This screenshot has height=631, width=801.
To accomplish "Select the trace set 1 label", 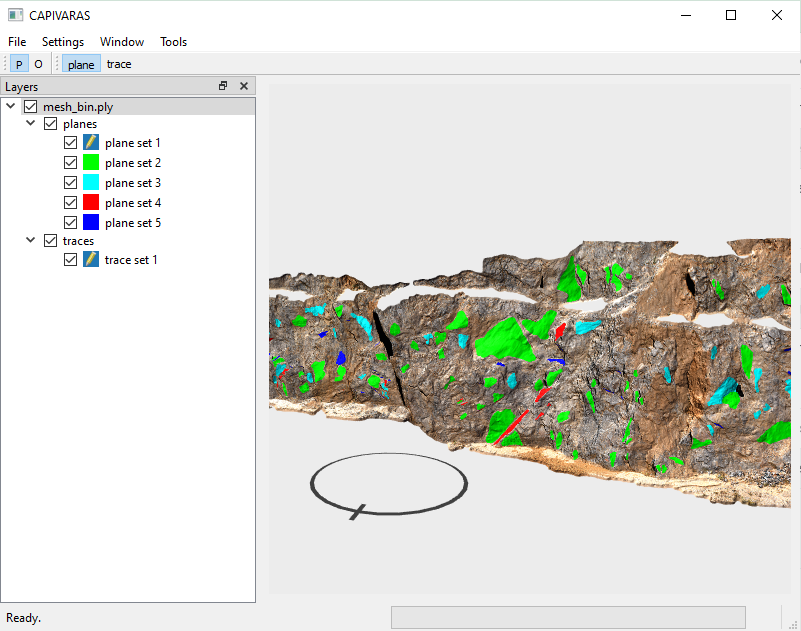I will [x=131, y=260].
